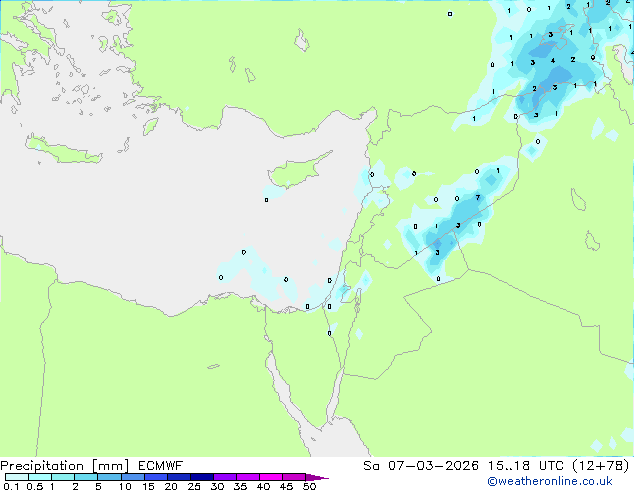Viewport: 634px width, 490px height.
Task: Click the 'Precipitation [mm]' title text
Action: pos(65,466)
